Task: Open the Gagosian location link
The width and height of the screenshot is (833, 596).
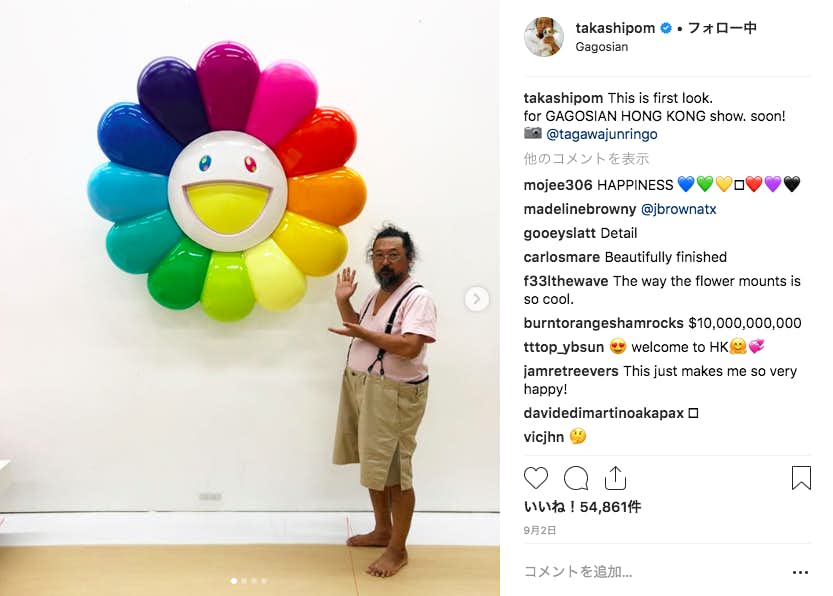Action: [x=601, y=47]
